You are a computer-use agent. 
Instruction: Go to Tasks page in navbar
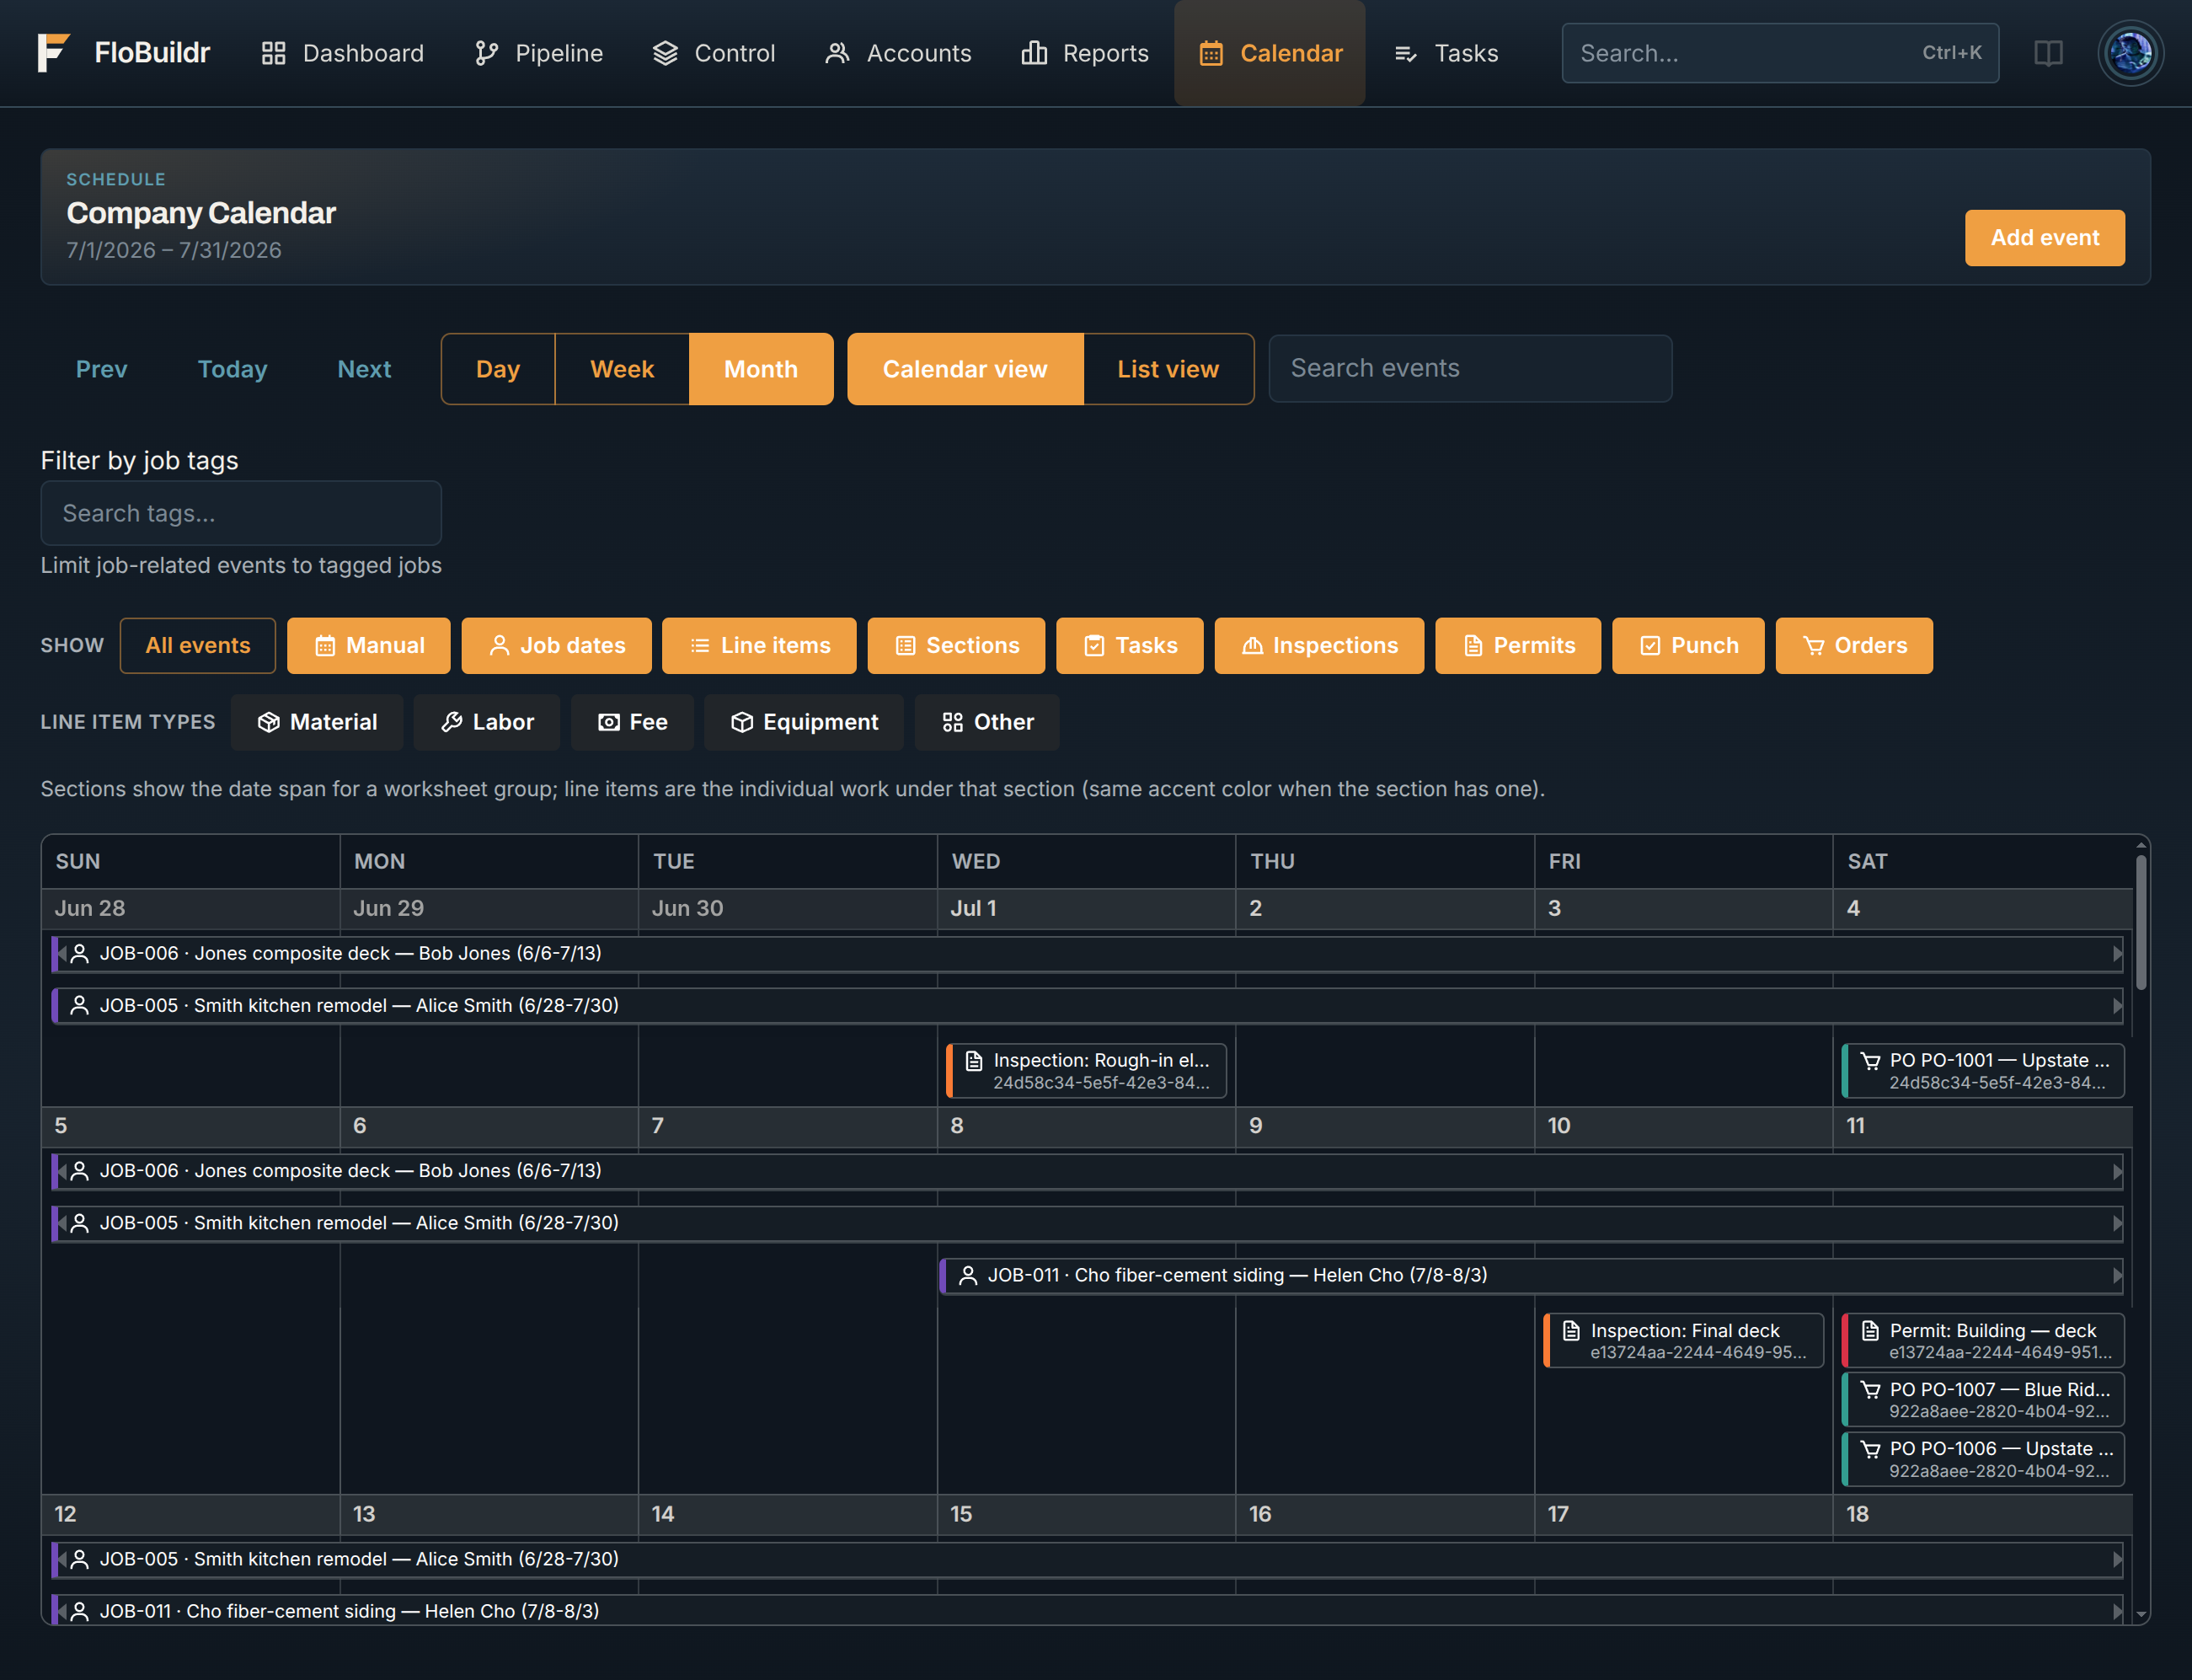[x=1446, y=53]
